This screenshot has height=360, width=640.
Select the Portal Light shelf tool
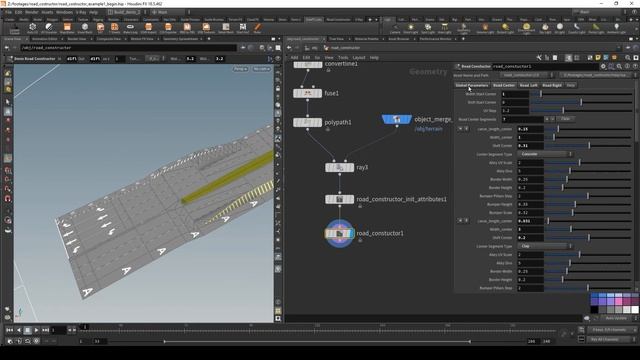point(596,29)
